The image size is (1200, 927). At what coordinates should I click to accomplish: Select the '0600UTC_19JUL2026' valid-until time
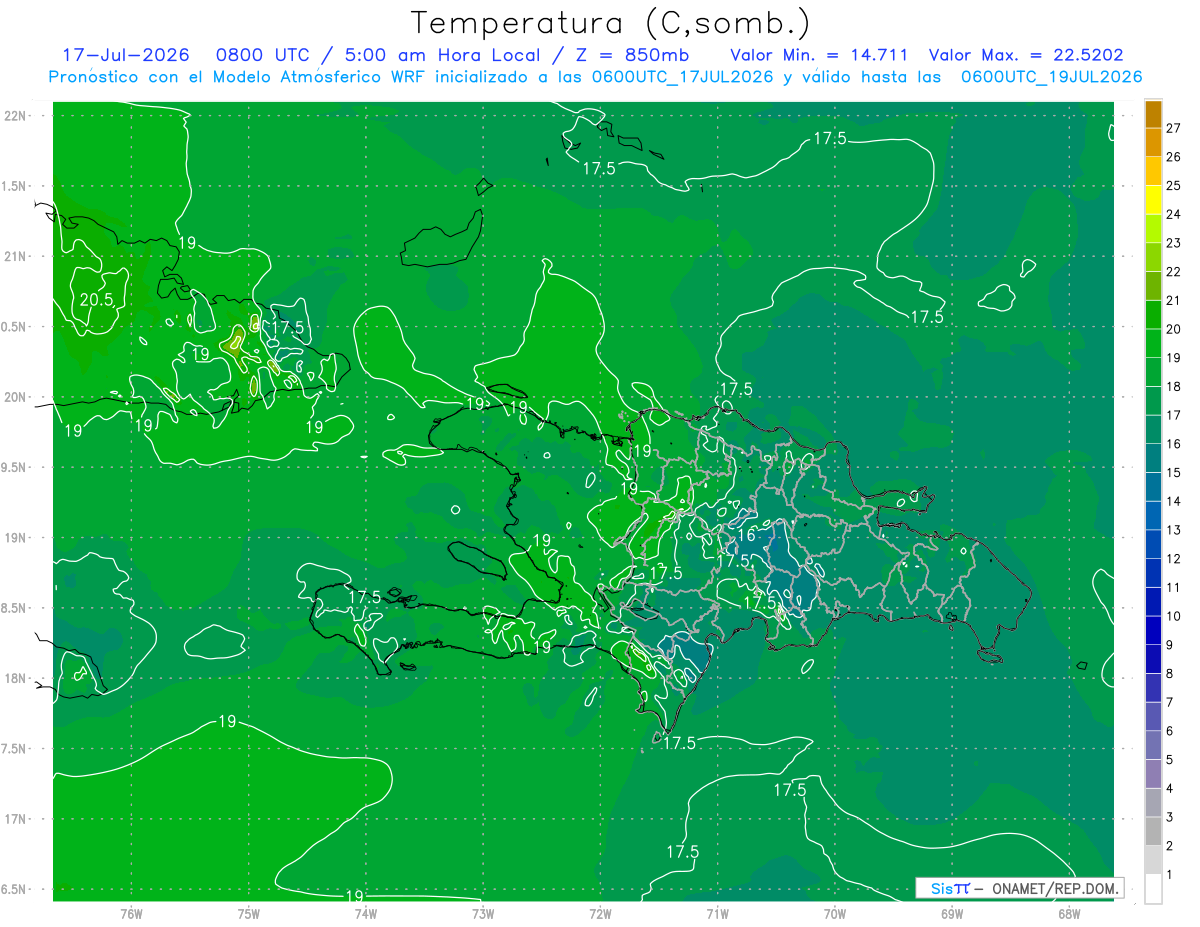(x=1052, y=77)
